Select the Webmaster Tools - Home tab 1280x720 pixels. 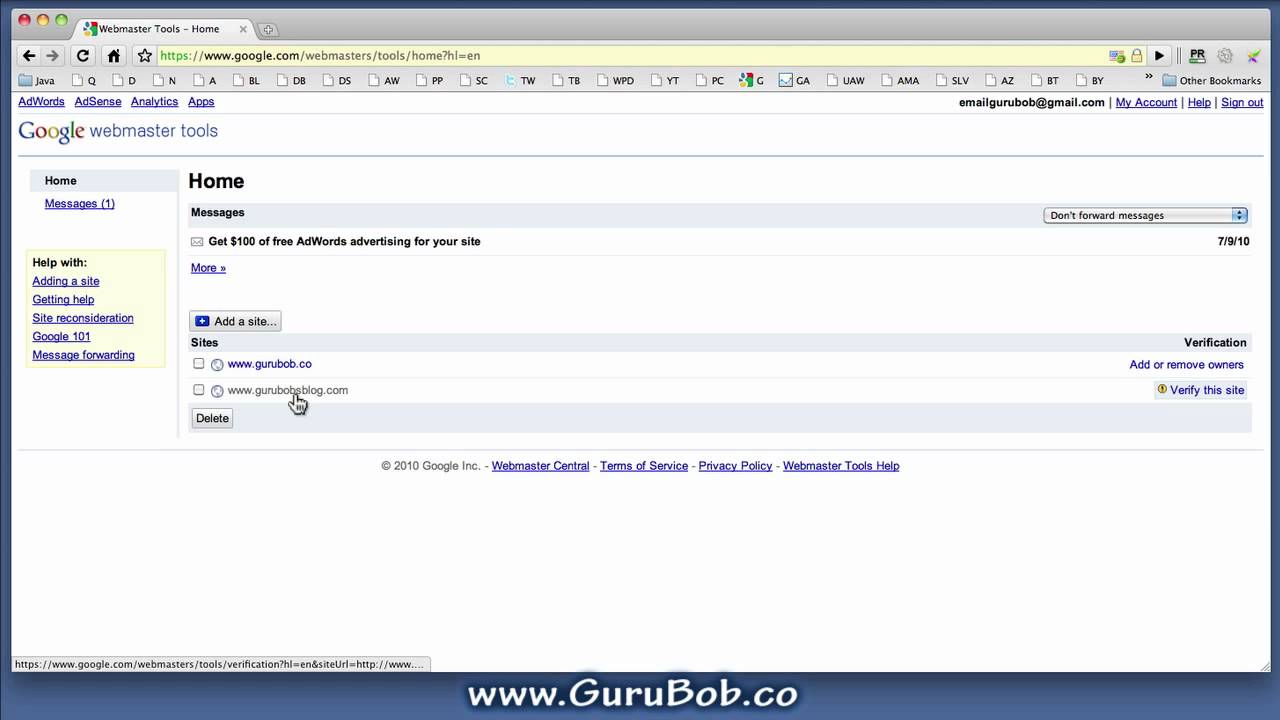point(163,29)
